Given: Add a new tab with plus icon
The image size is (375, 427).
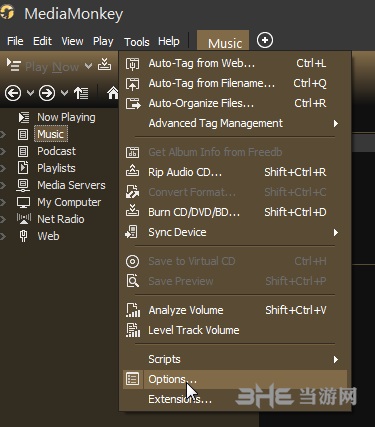Looking at the screenshot, I should [x=265, y=40].
